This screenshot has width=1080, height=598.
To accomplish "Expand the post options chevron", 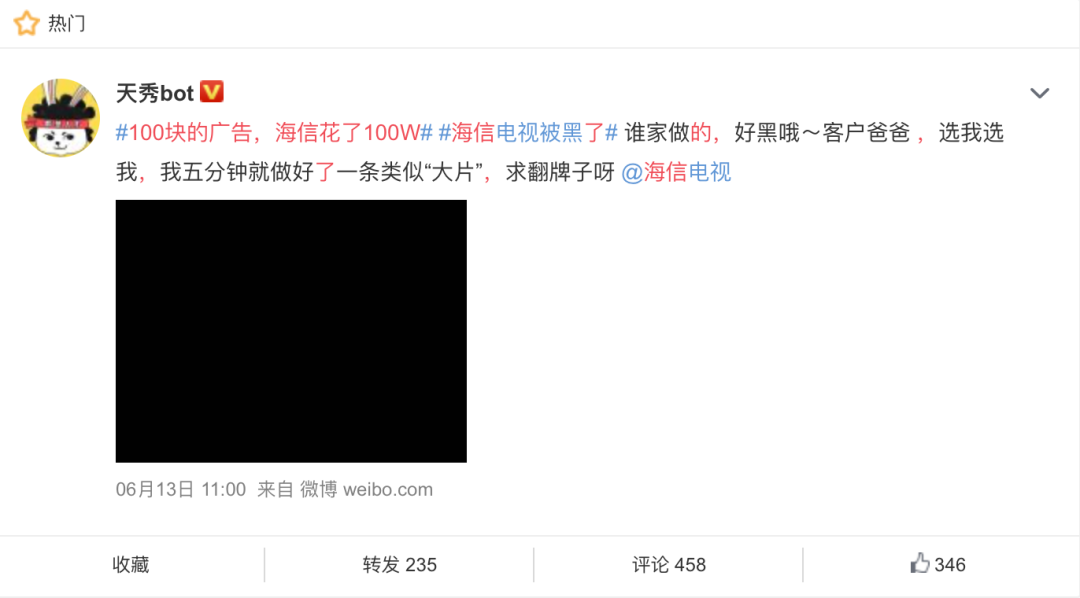I will pos(1039,93).
